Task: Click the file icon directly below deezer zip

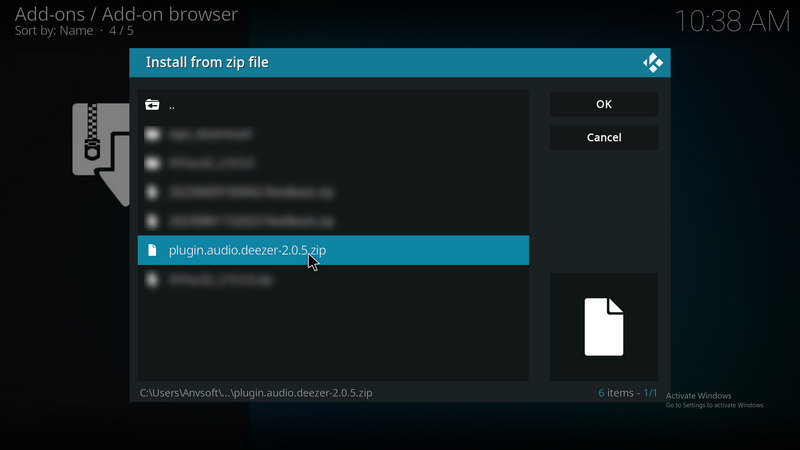Action: click(152, 280)
